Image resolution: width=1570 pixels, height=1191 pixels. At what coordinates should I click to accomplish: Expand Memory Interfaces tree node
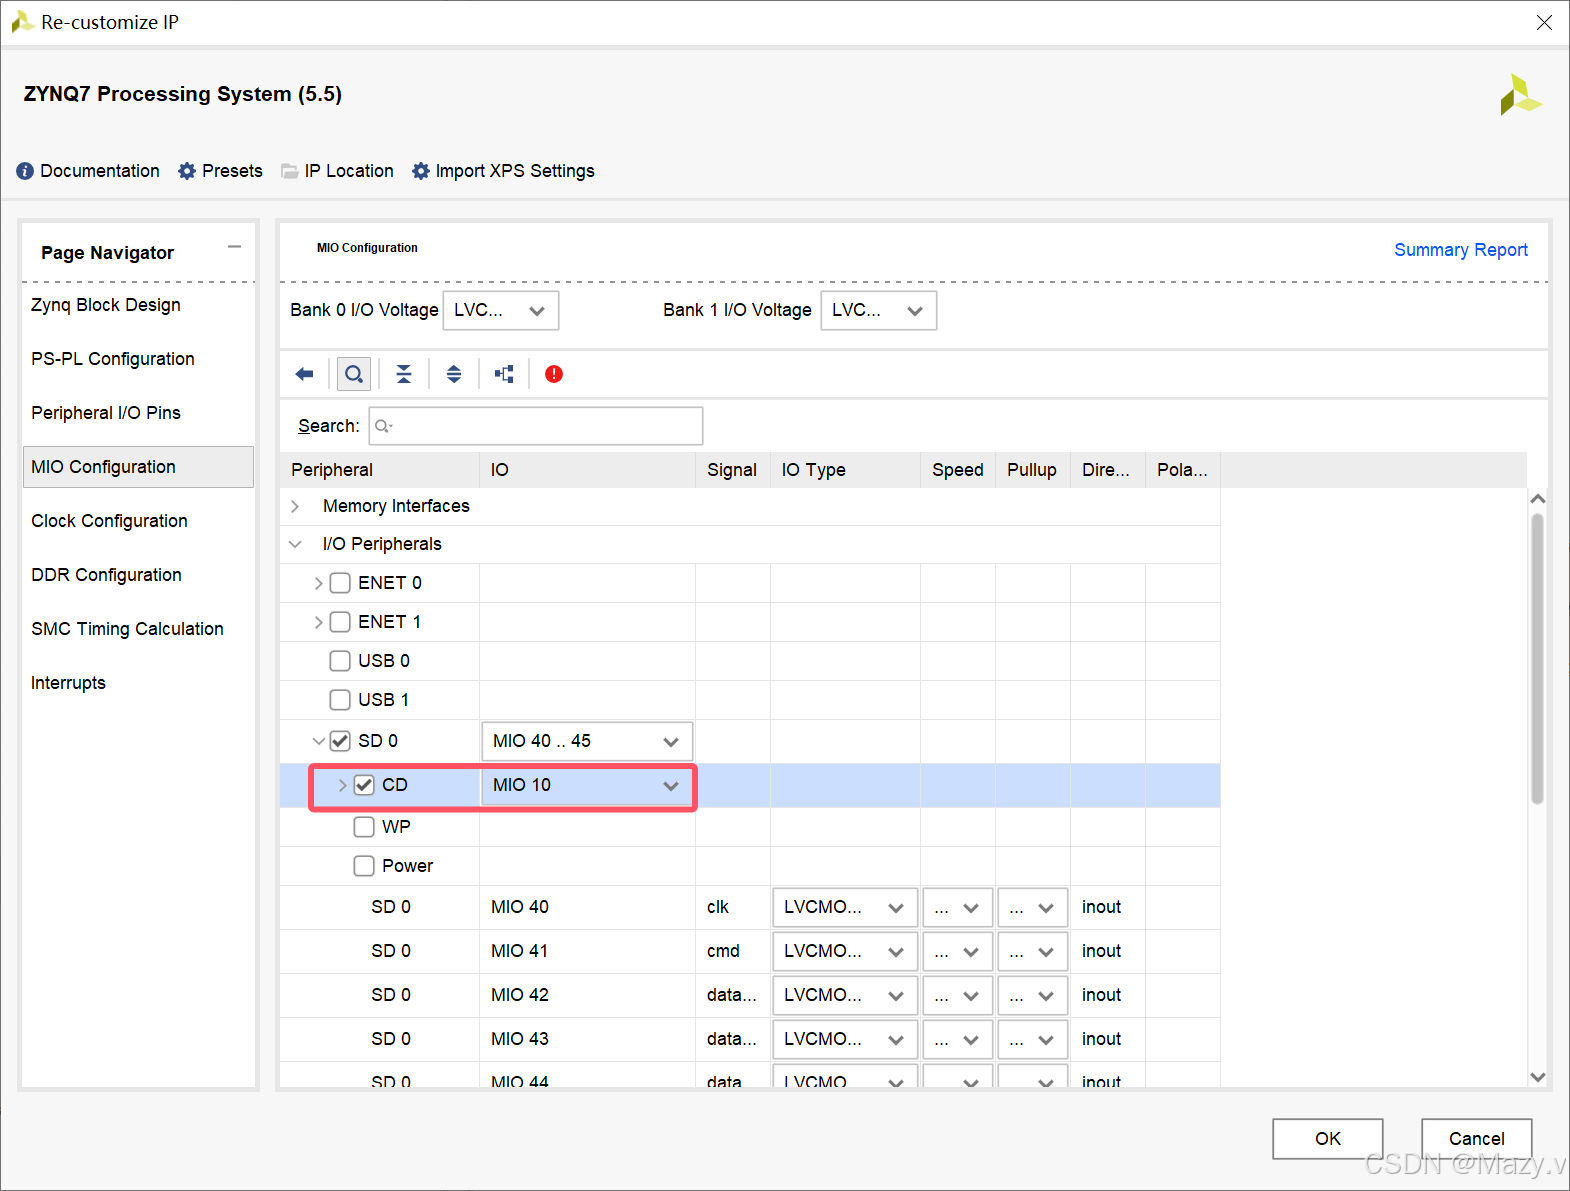(295, 506)
